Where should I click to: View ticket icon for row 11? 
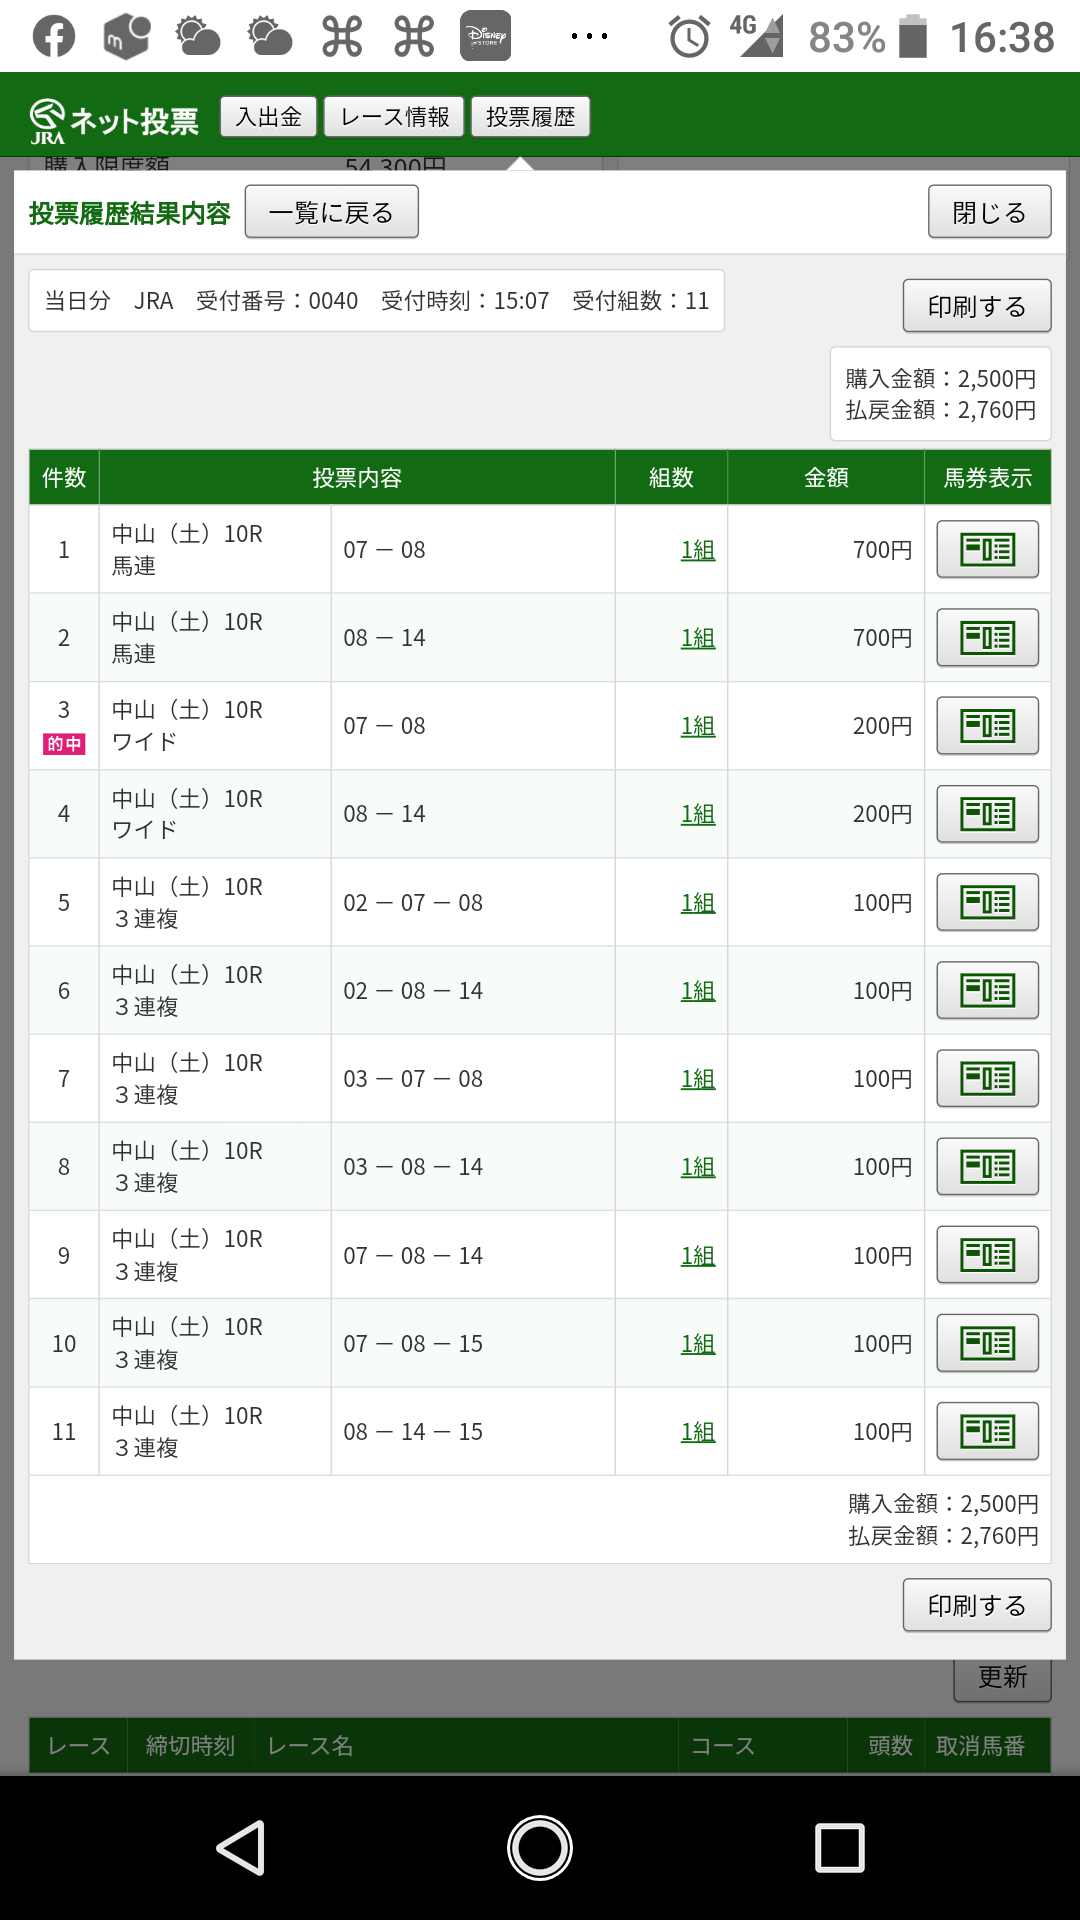[x=987, y=1431]
